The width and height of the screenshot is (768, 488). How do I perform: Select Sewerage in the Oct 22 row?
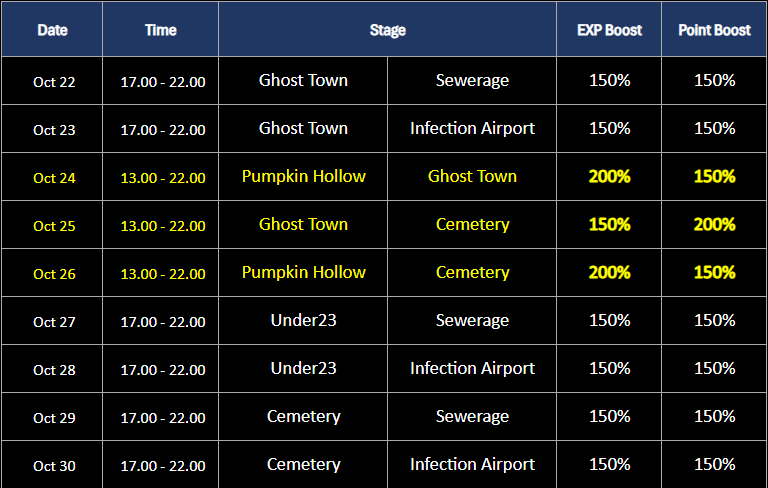point(472,80)
